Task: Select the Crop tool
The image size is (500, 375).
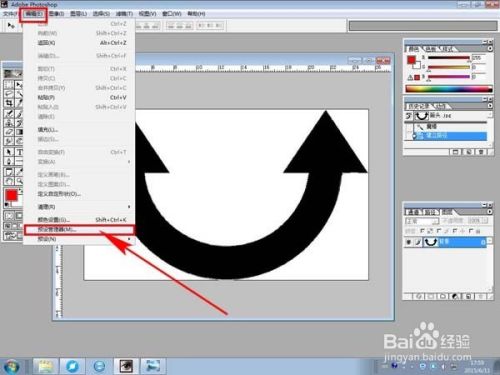Action: click(x=9, y=103)
